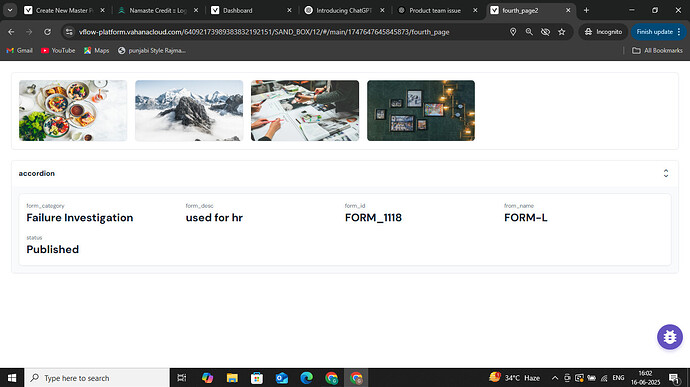690x387 pixels.
Task: Open File Explorer from the taskbar
Action: [x=232, y=378]
